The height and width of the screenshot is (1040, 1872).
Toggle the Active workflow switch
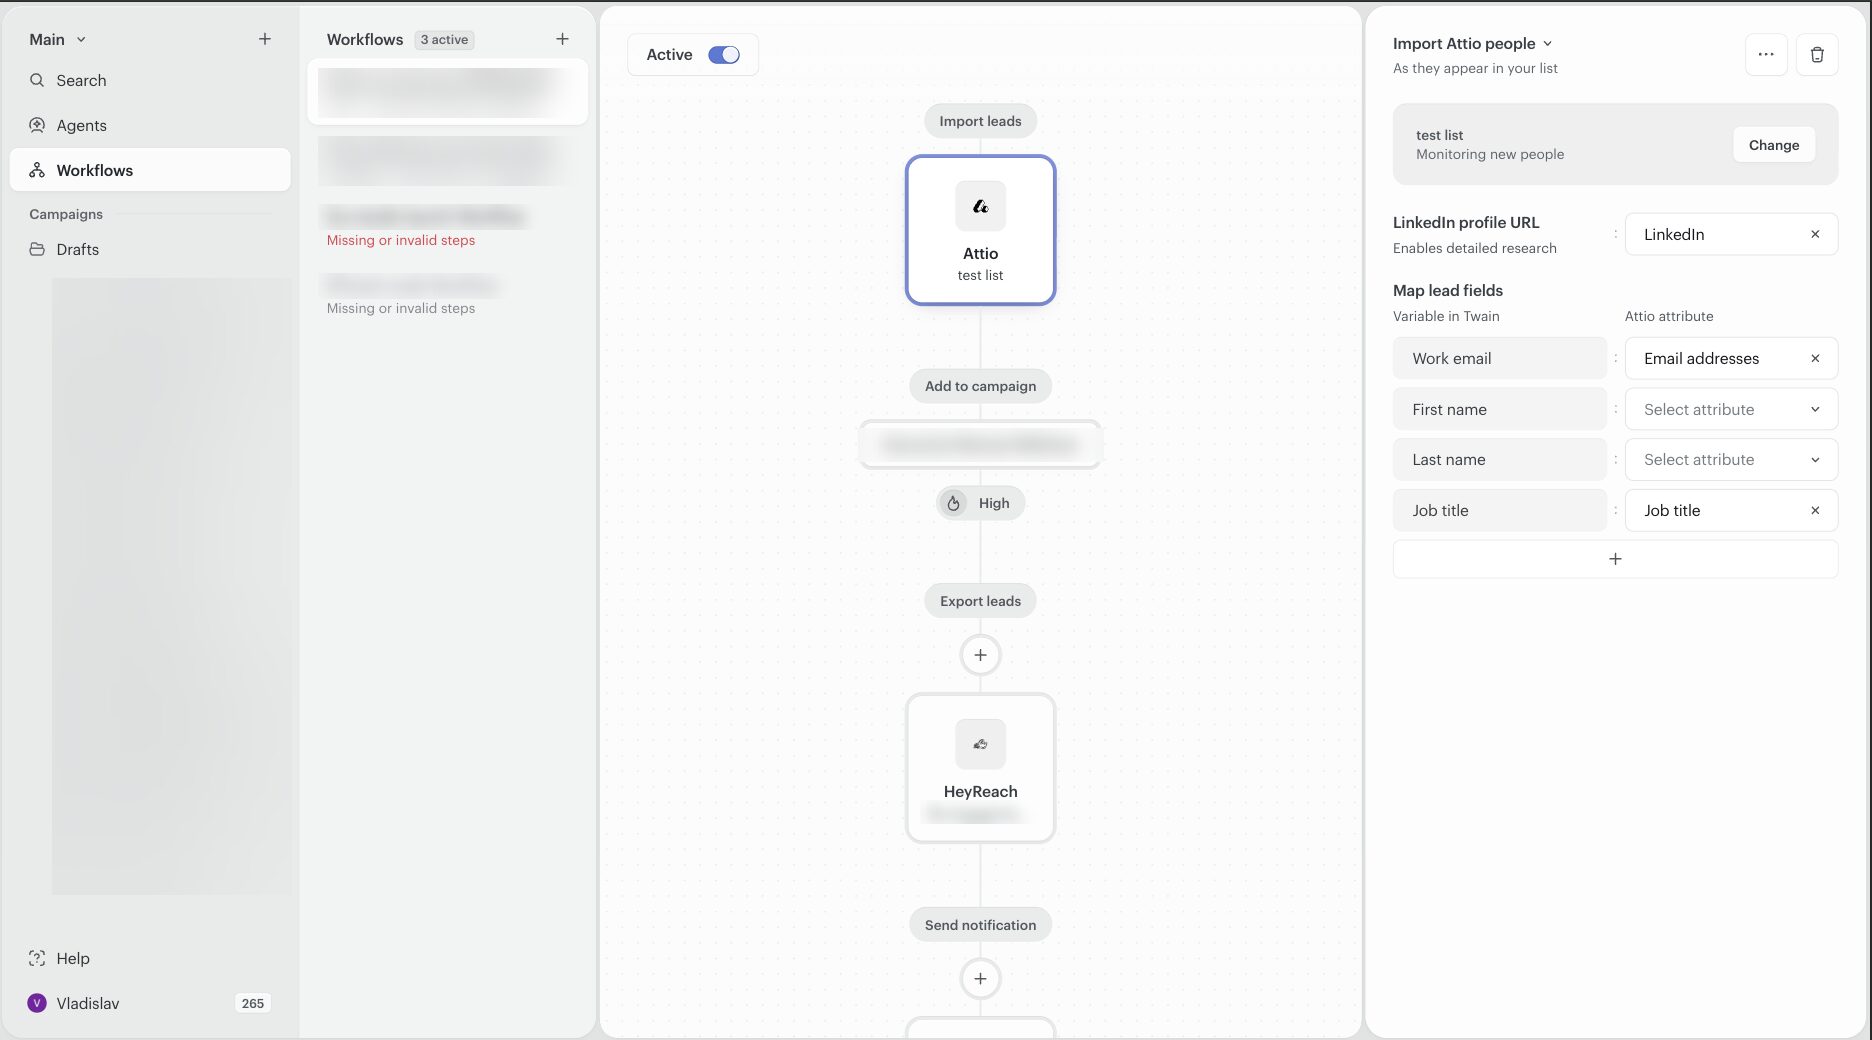(724, 55)
